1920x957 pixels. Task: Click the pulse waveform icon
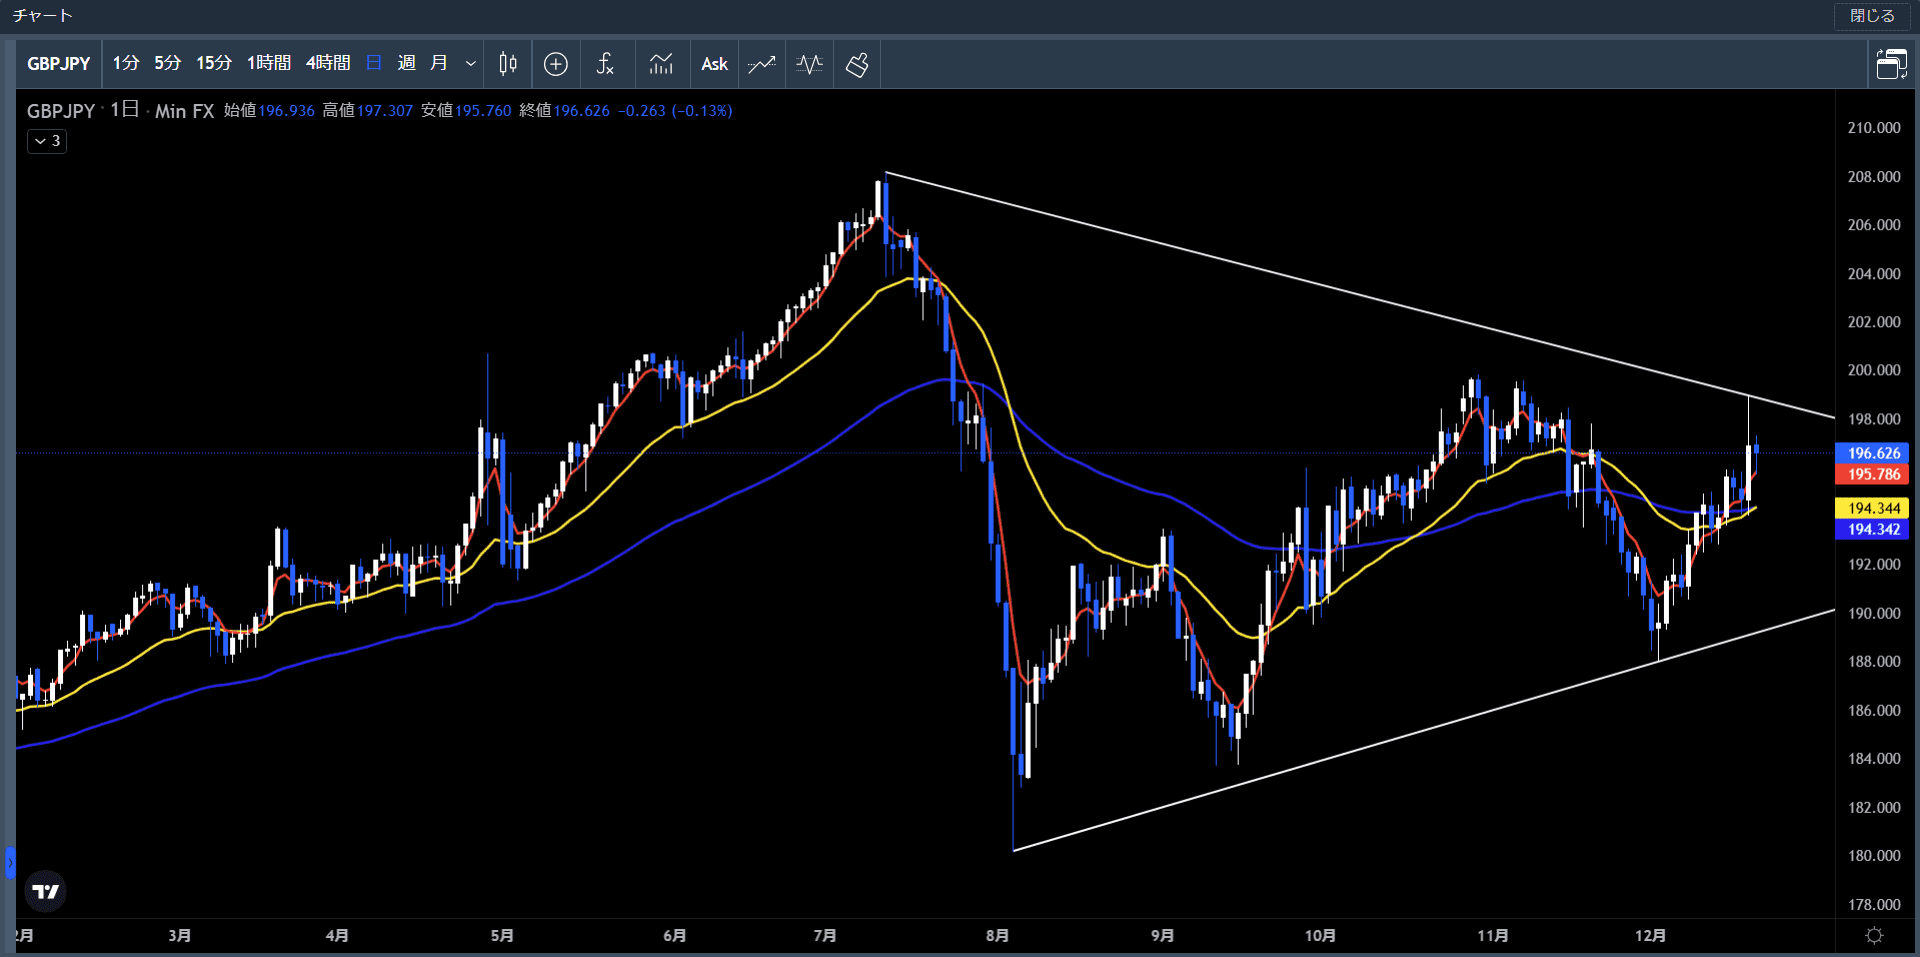pyautogui.click(x=809, y=64)
